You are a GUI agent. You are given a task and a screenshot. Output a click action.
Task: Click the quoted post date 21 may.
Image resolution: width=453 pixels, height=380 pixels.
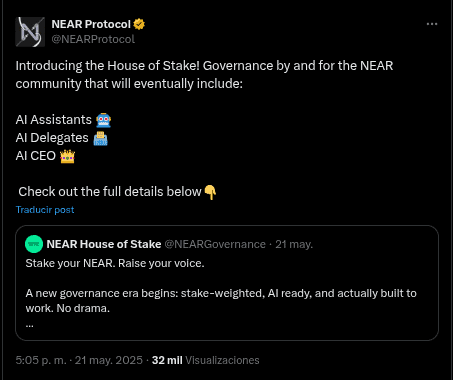pos(294,244)
